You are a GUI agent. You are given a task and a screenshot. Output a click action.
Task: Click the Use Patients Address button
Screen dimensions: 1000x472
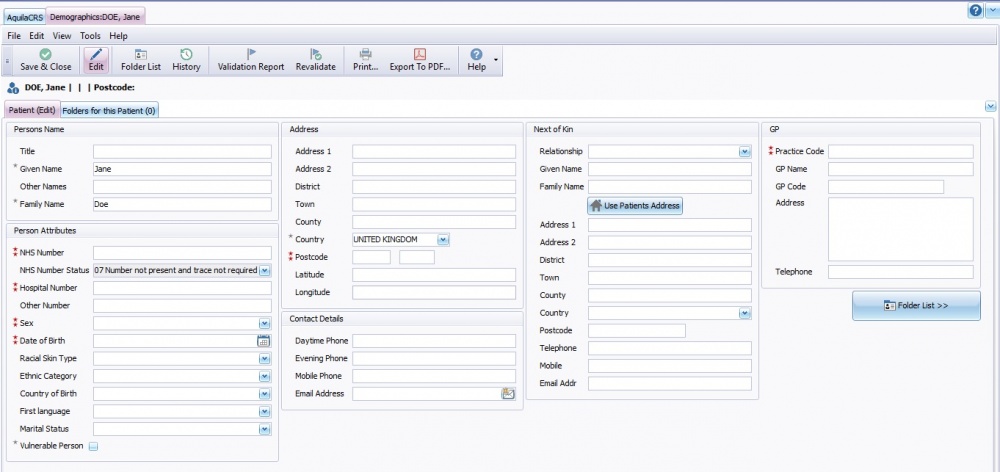click(x=635, y=205)
